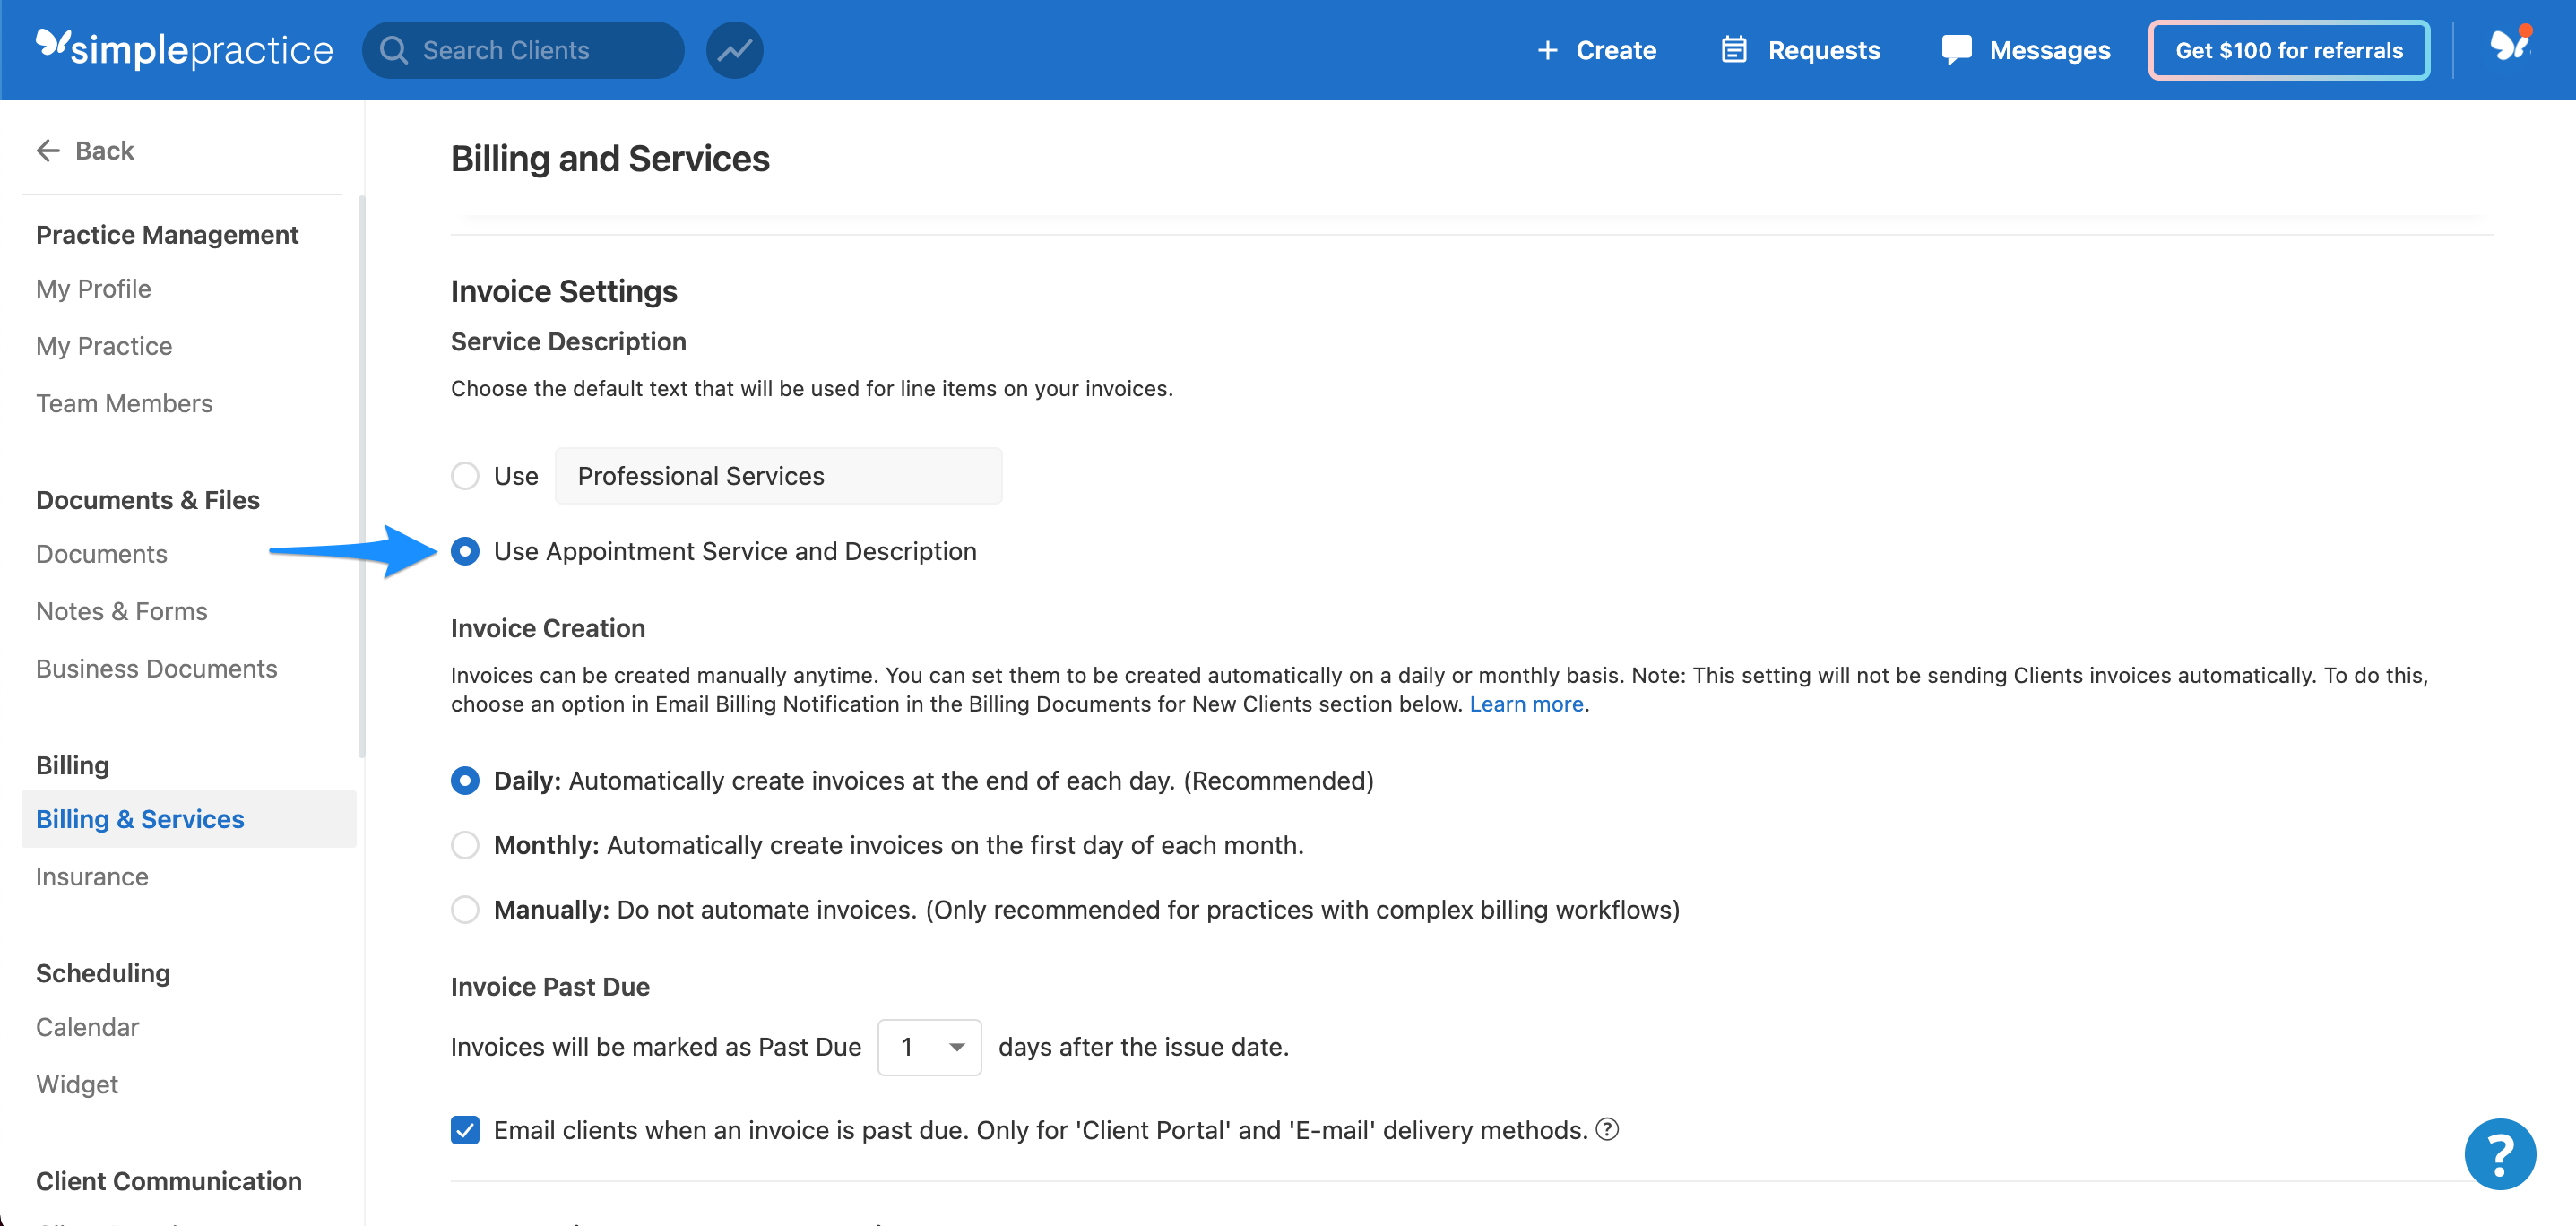Open the analytics chart icon near search bar
Screen dimensions: 2576x1226
pos(735,49)
